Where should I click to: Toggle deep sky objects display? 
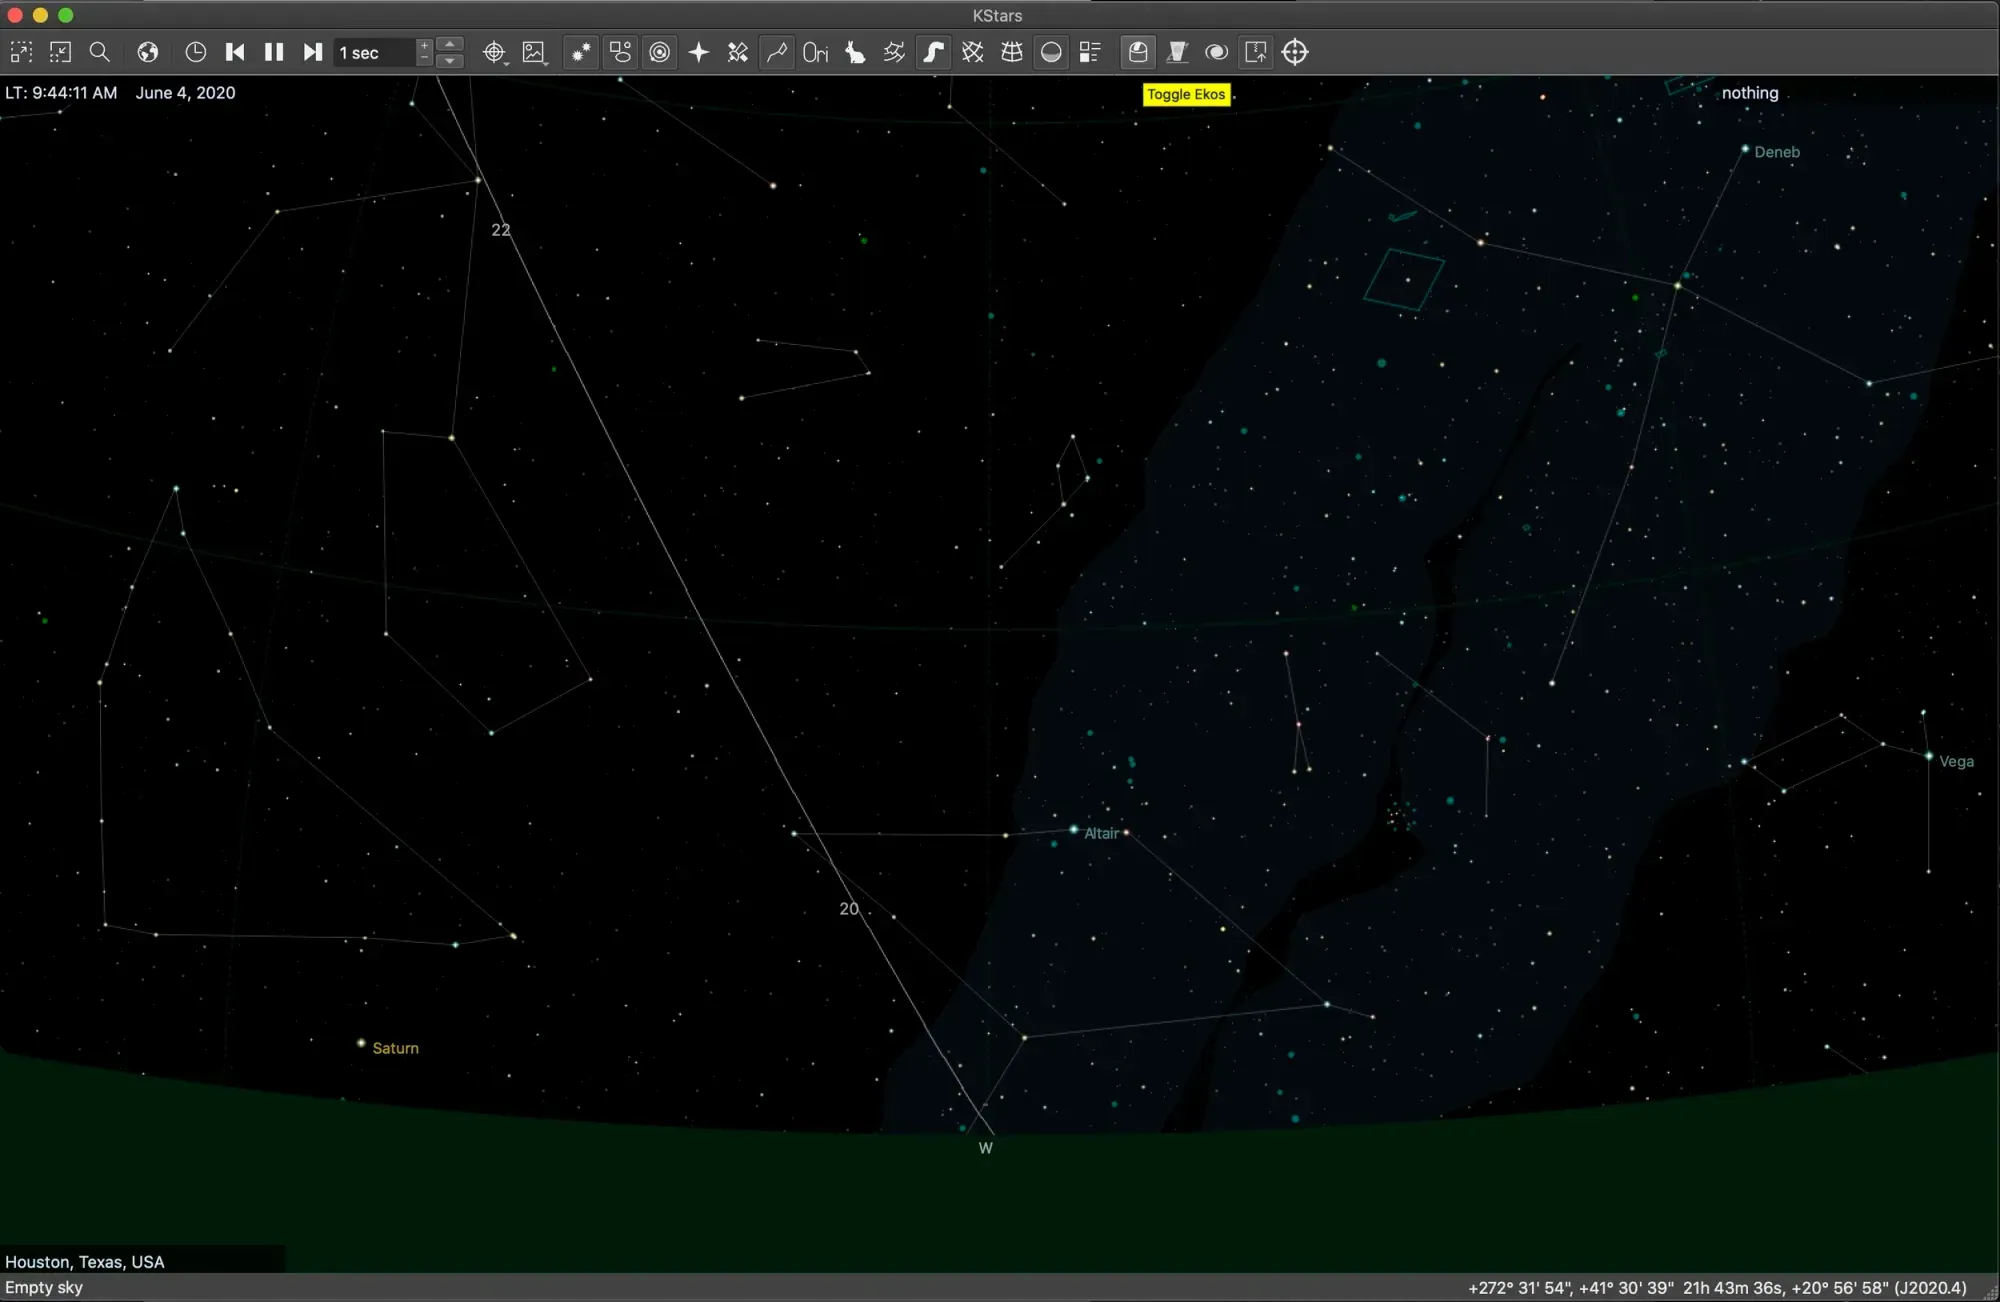[620, 52]
